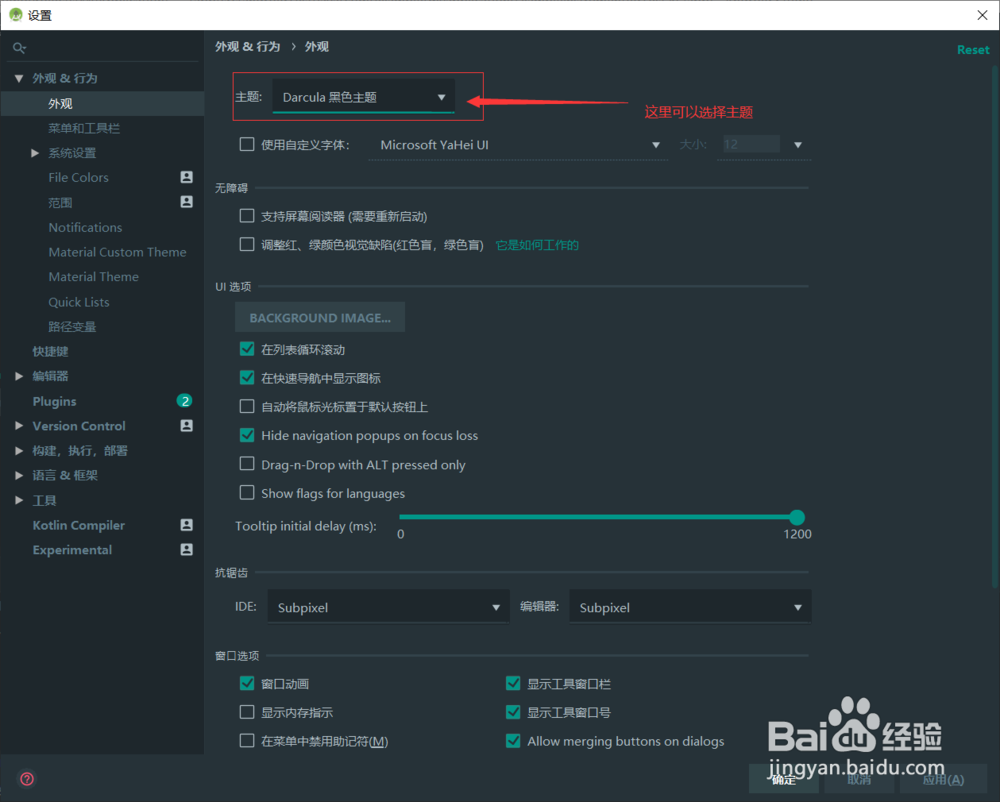Click the Reset link
The height and width of the screenshot is (802, 1000).
973,50
